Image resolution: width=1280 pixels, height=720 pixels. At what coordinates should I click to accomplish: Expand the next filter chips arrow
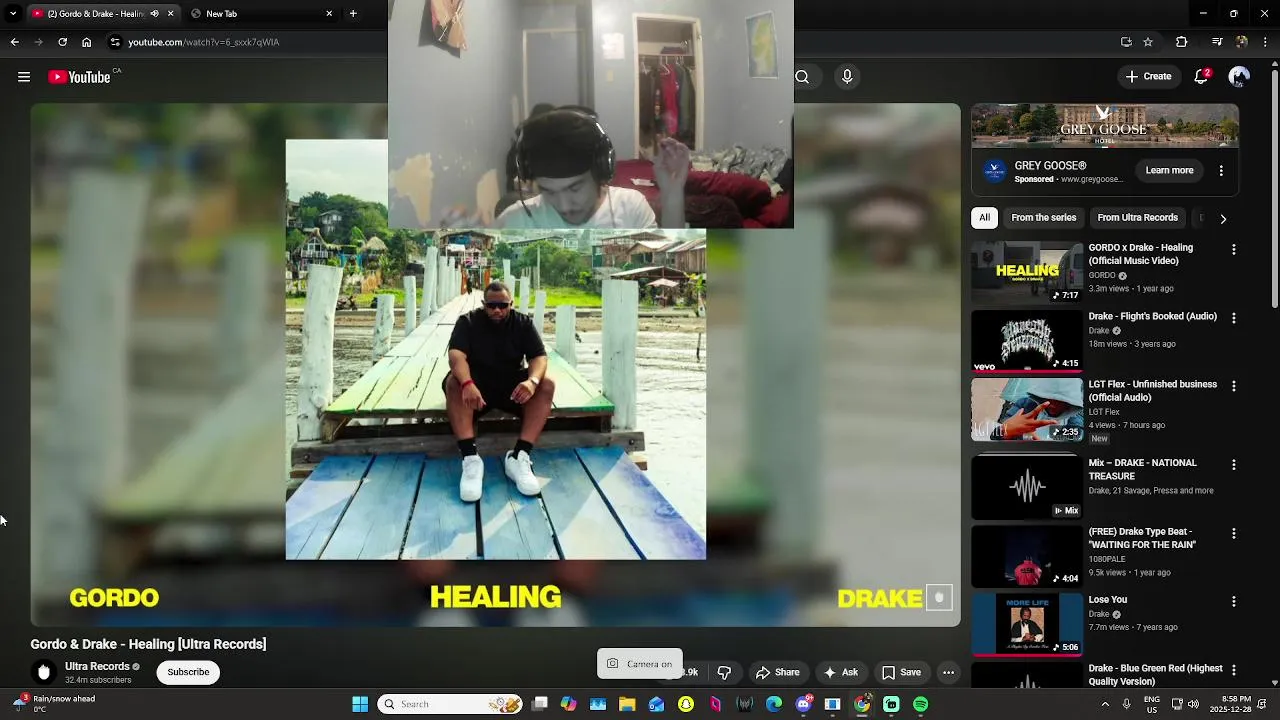coord(1222,218)
